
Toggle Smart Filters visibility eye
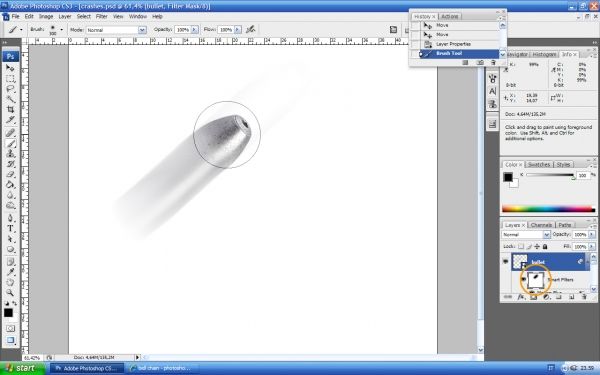click(x=523, y=280)
